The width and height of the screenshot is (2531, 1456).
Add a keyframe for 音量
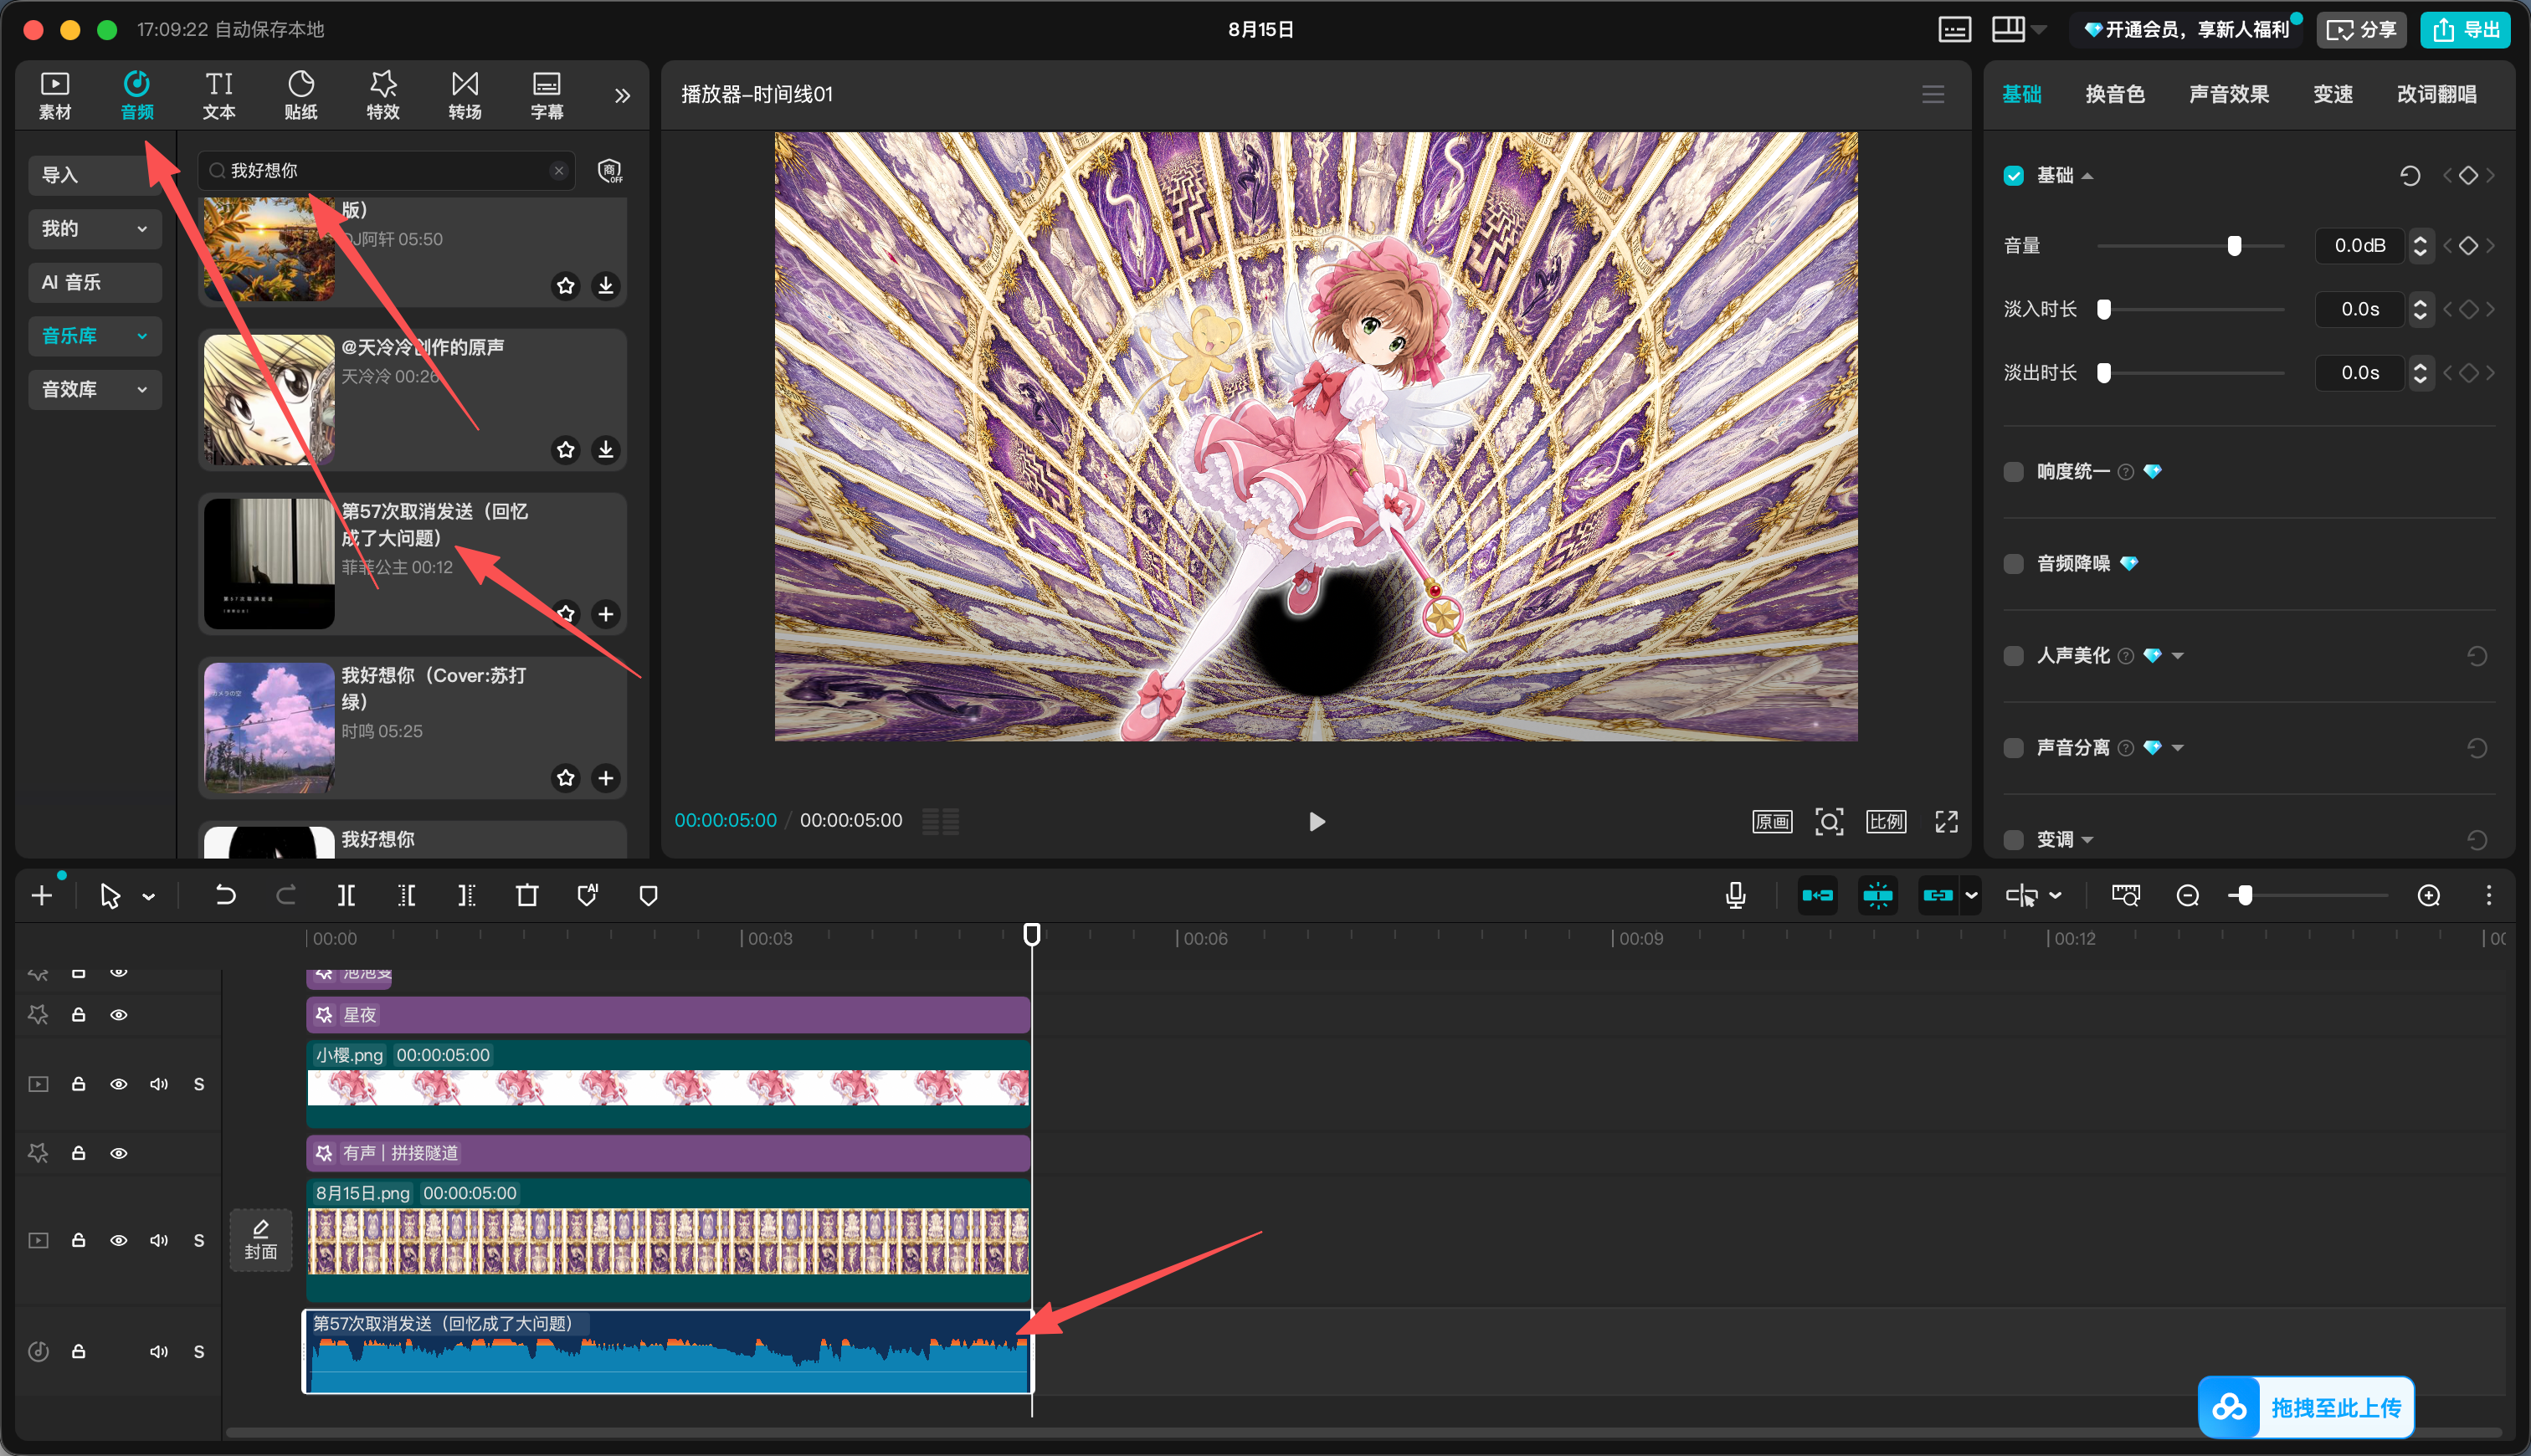[2468, 245]
